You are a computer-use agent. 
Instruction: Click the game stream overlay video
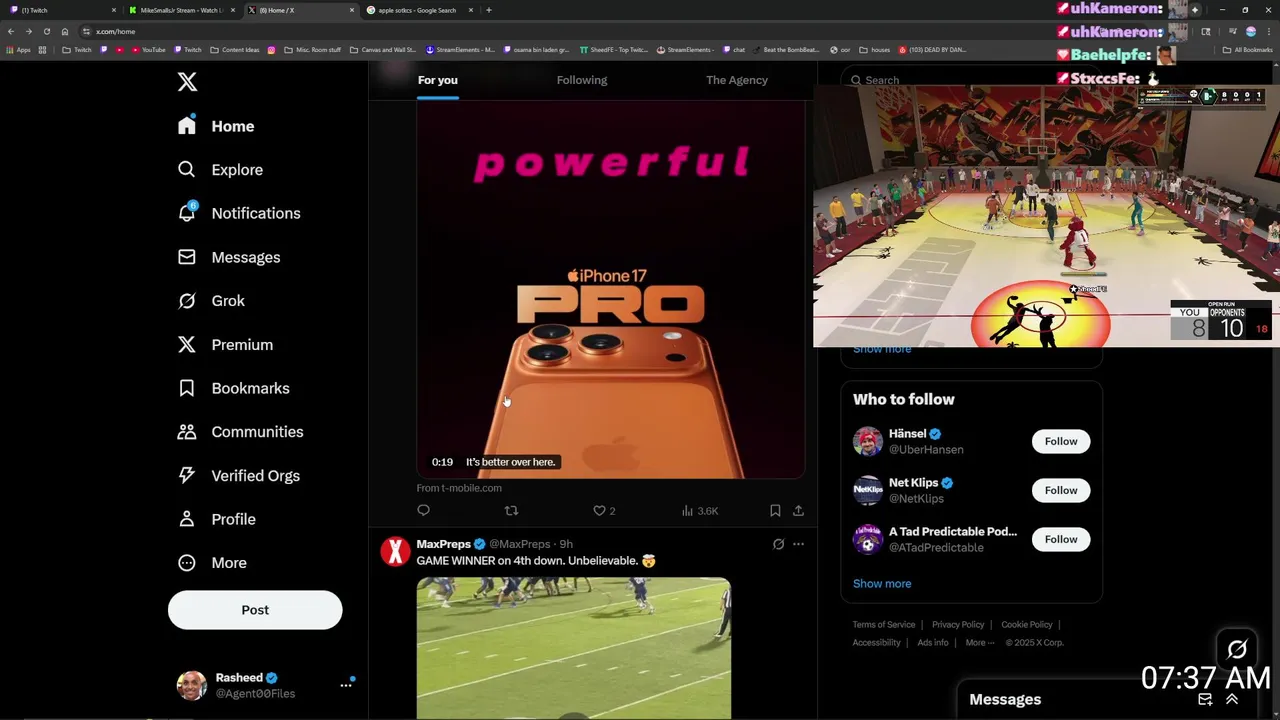coord(1046,216)
